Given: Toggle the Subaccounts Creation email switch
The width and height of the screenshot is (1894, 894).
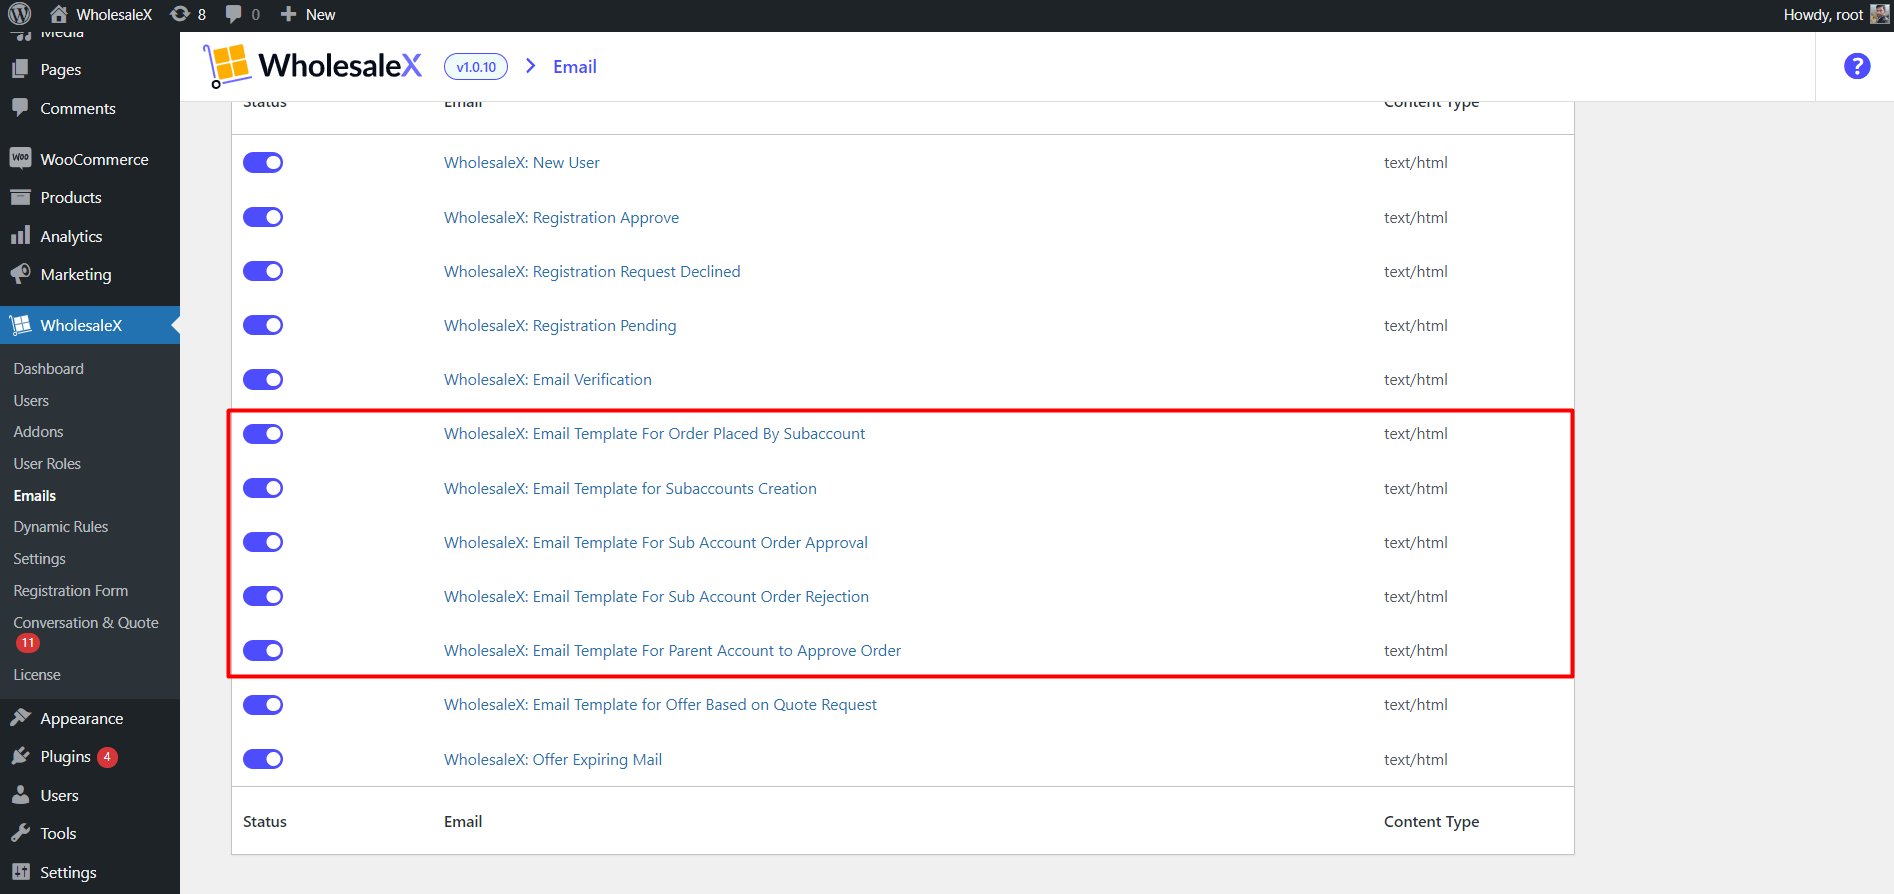Looking at the screenshot, I should (263, 488).
